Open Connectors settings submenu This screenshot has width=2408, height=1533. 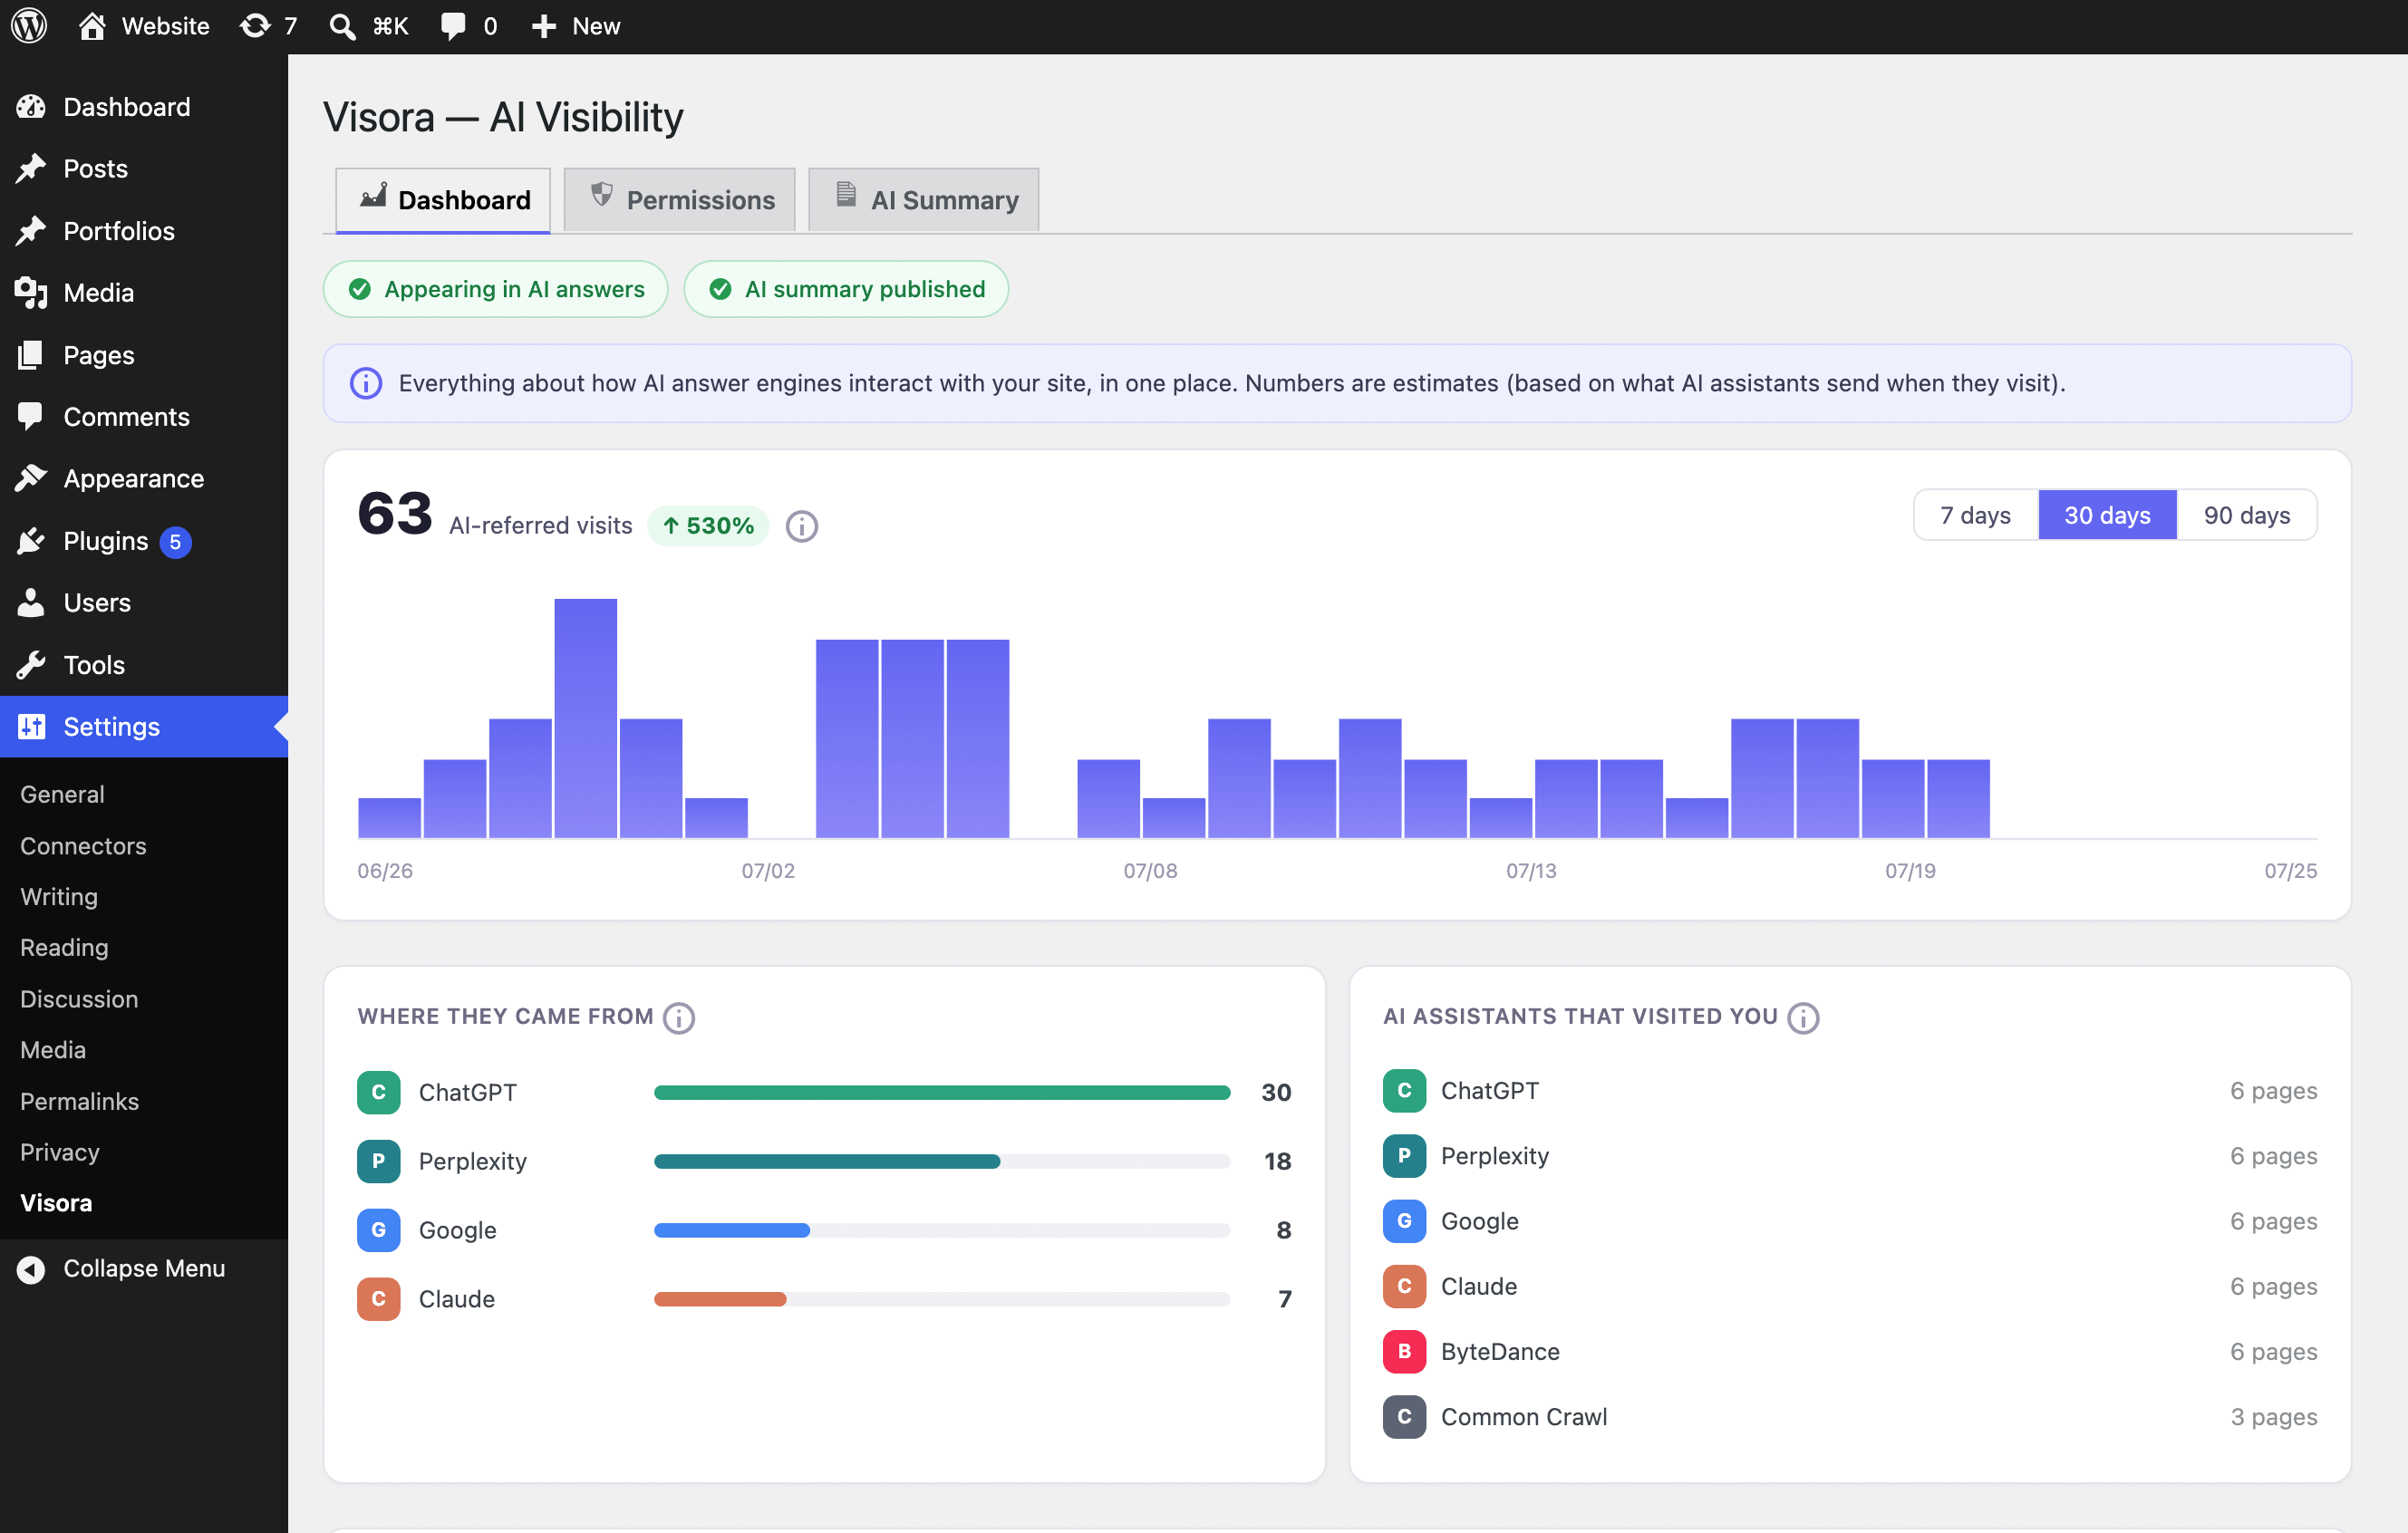tap(83, 846)
